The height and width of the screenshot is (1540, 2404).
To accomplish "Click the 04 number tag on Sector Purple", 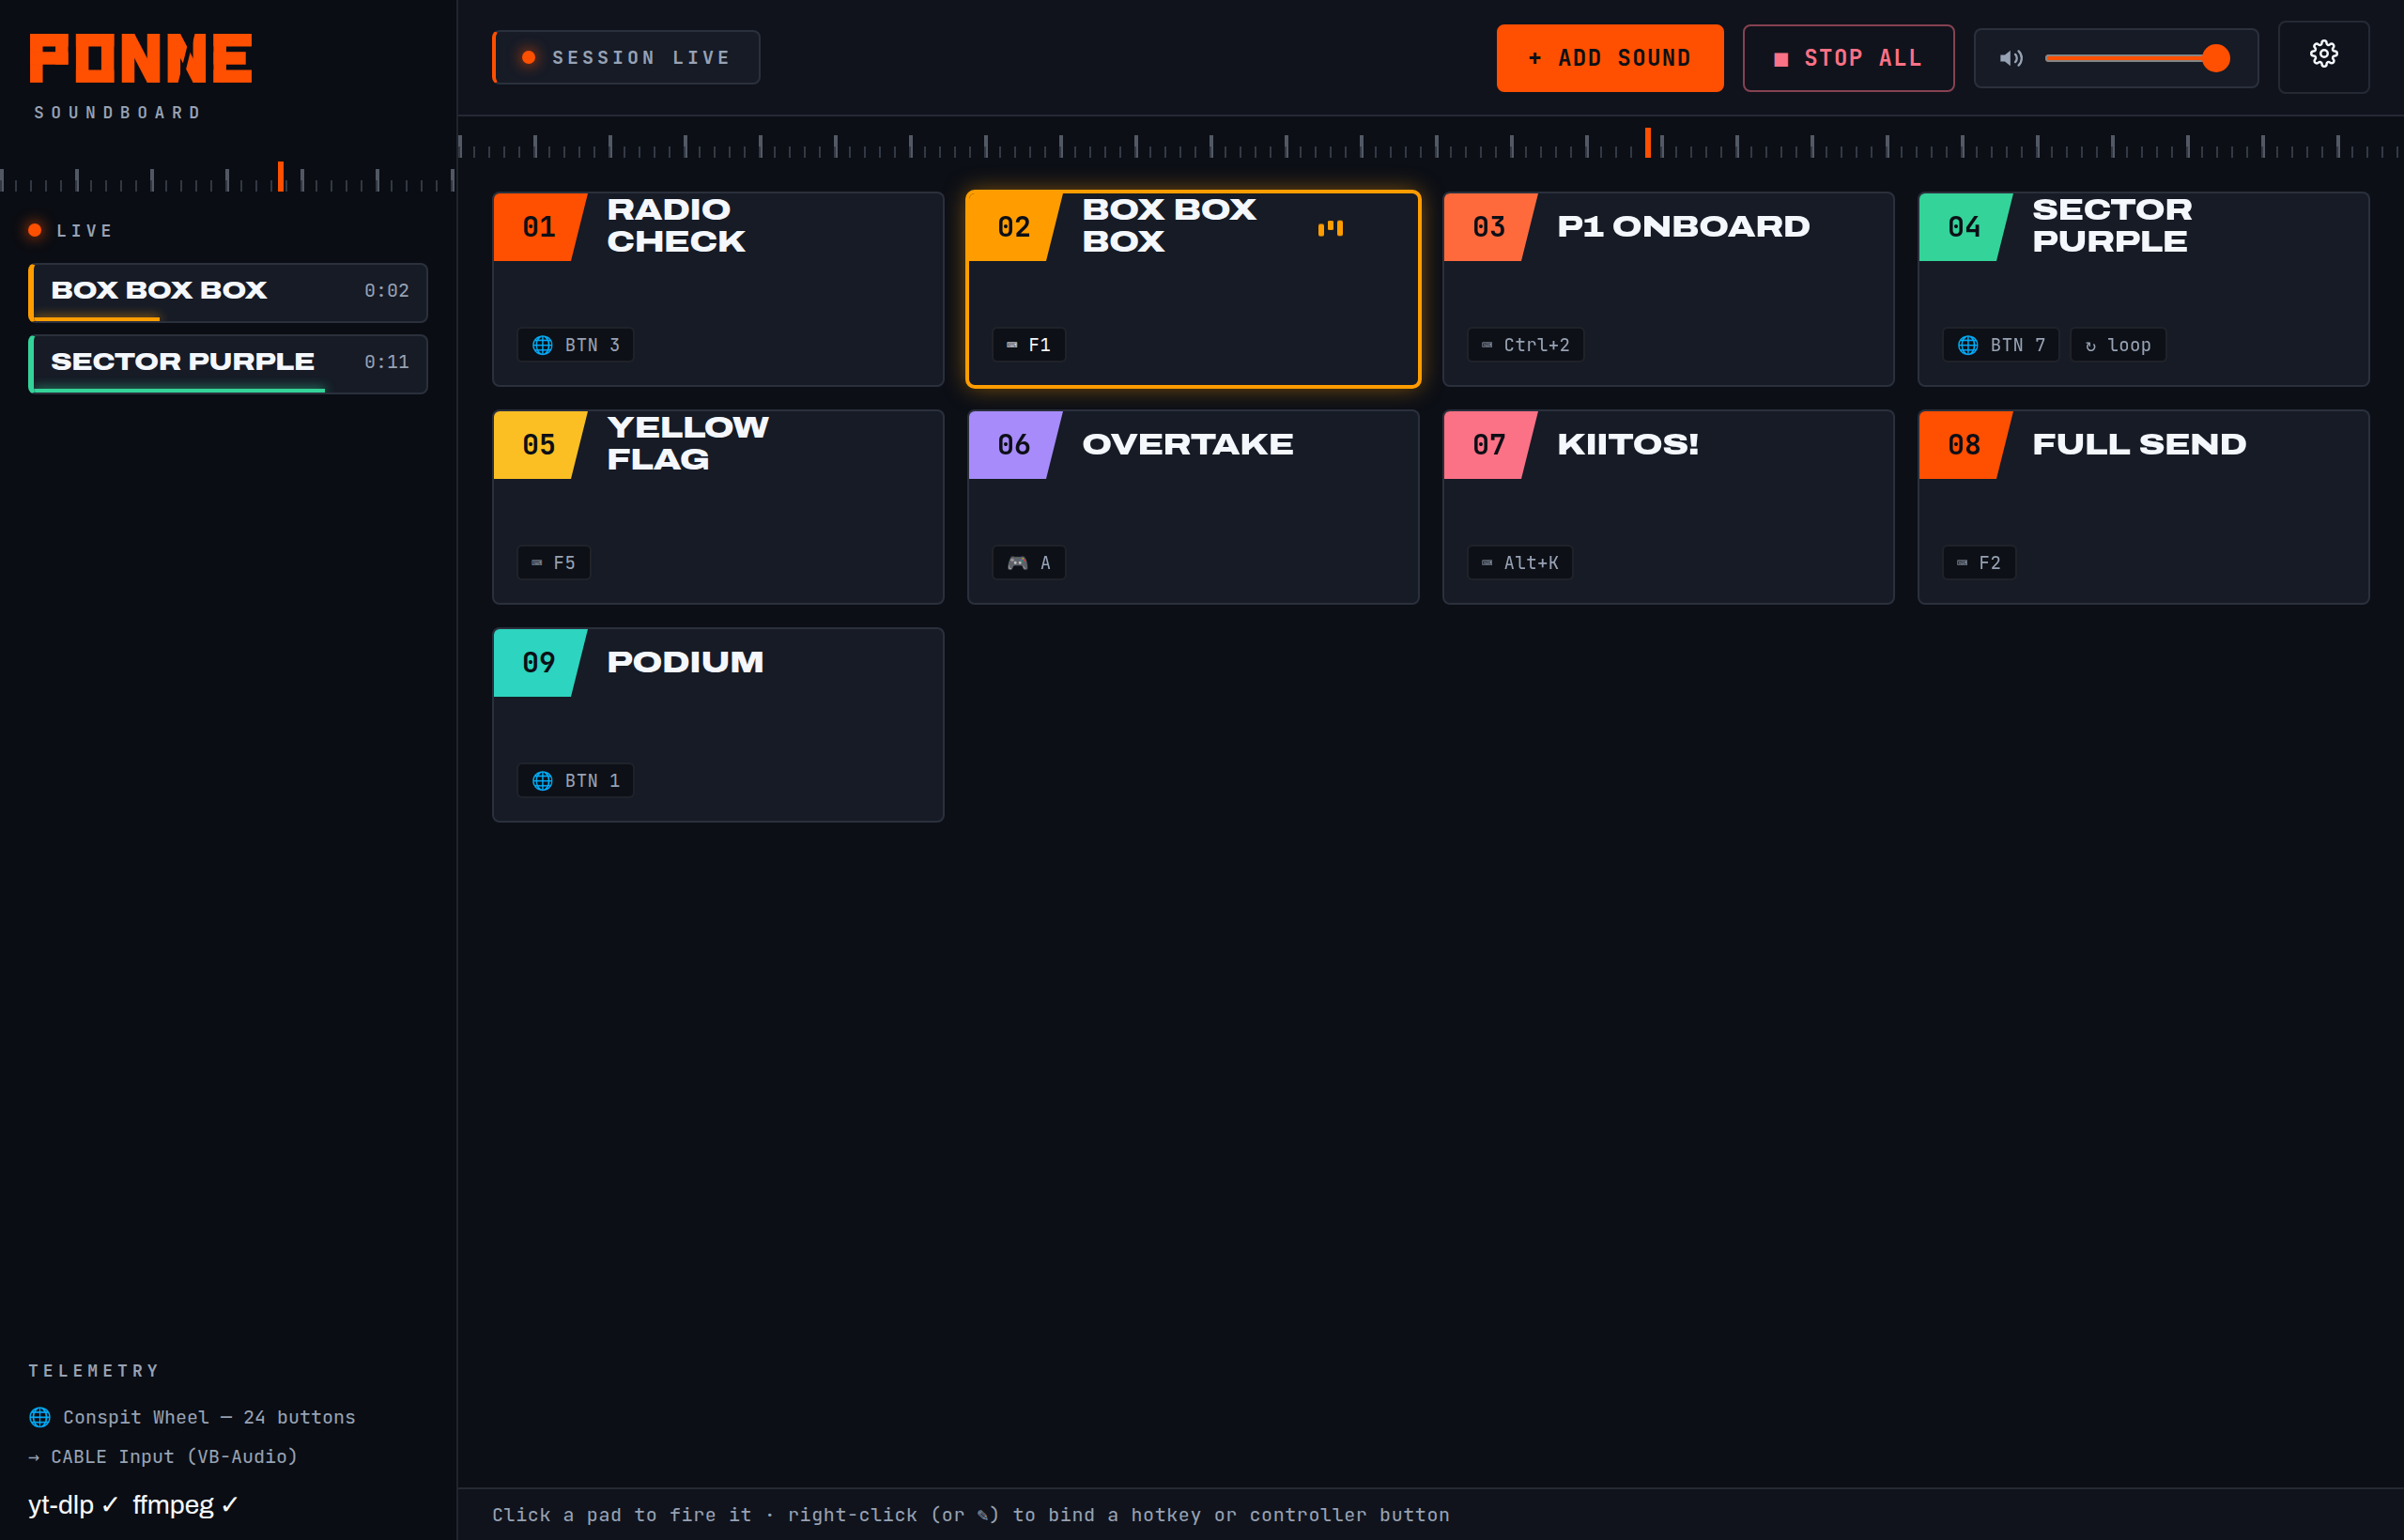I will [x=1964, y=227].
